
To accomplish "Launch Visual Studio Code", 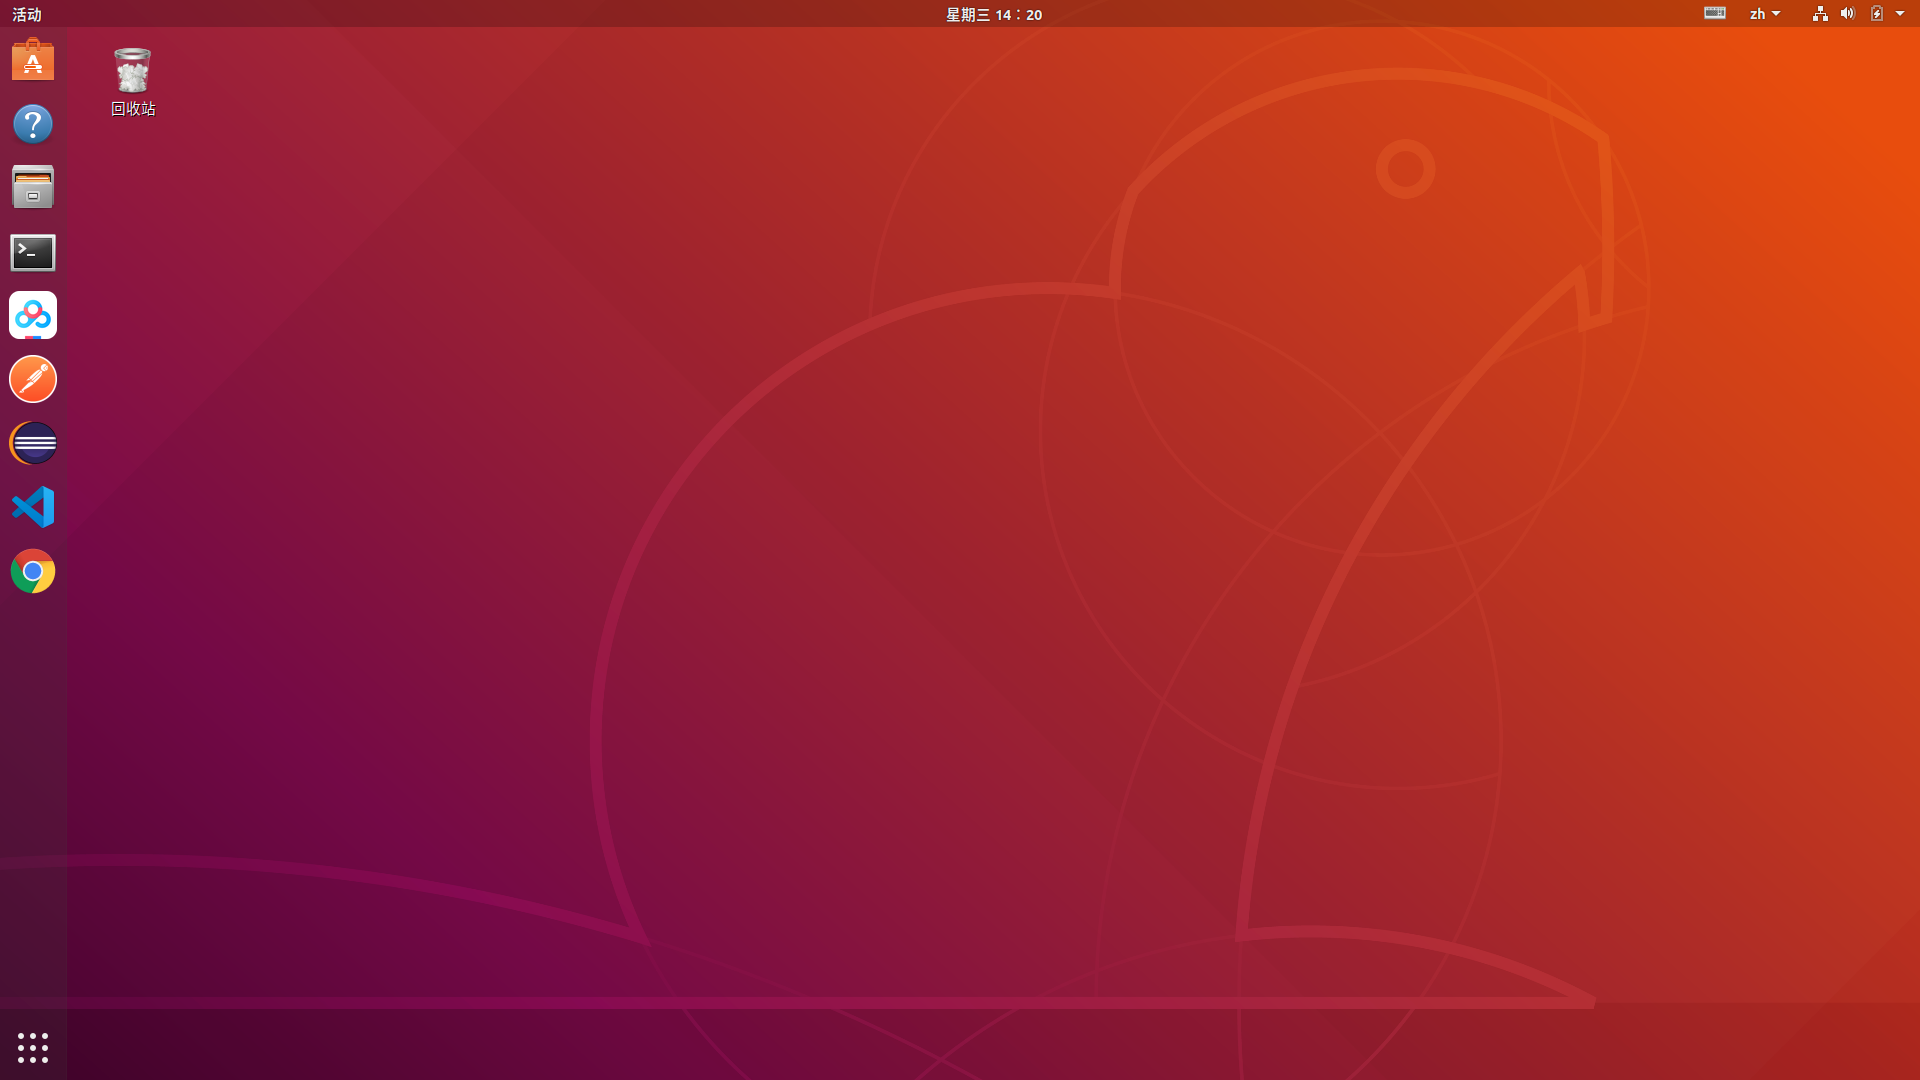I will pyautogui.click(x=33, y=507).
